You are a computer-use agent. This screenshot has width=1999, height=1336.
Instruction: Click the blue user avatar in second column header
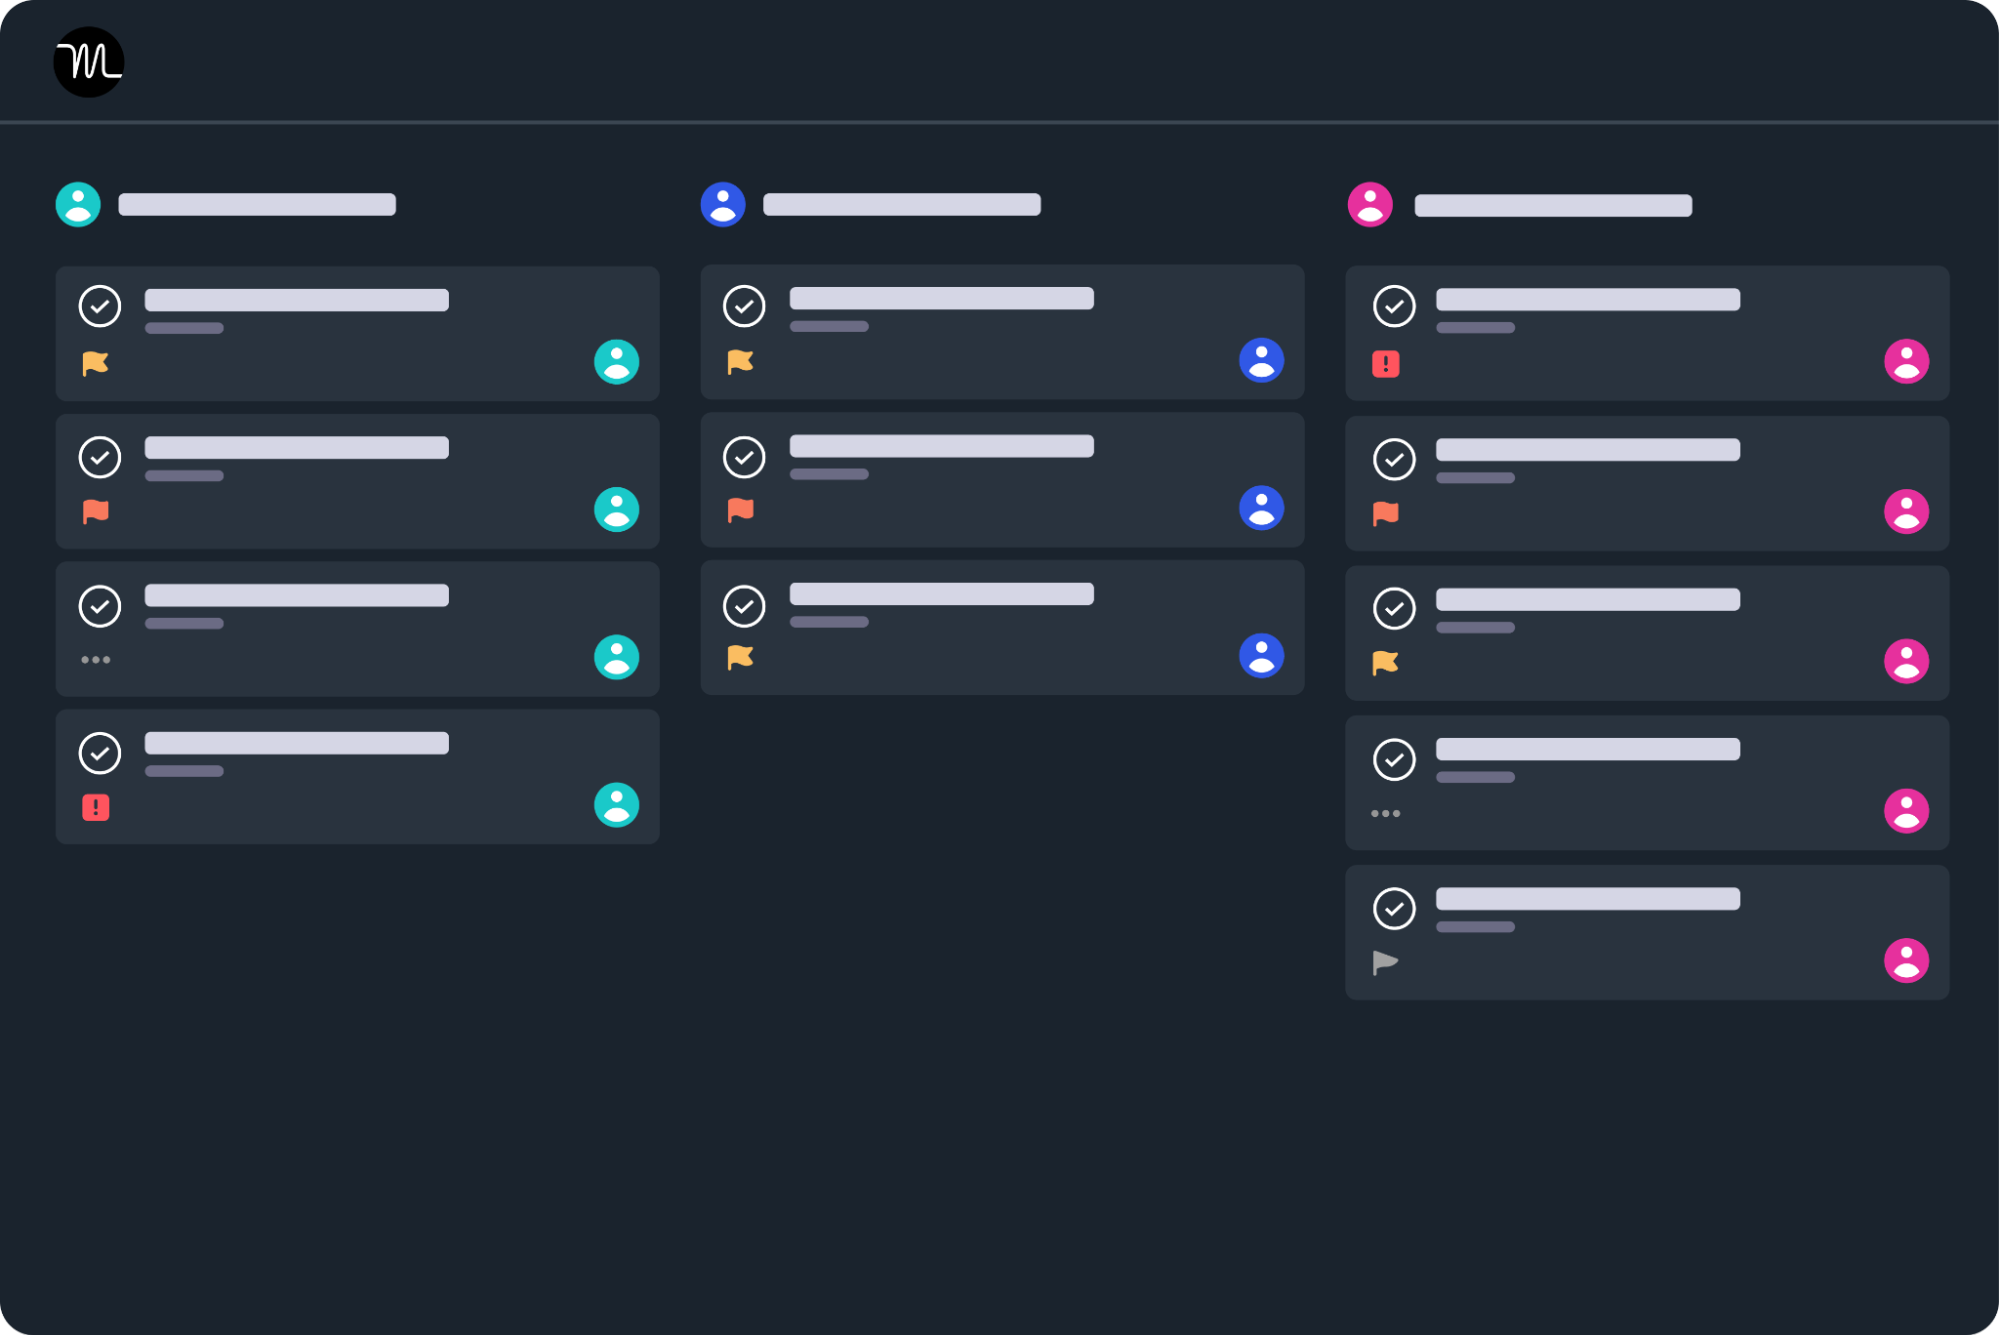(x=723, y=204)
